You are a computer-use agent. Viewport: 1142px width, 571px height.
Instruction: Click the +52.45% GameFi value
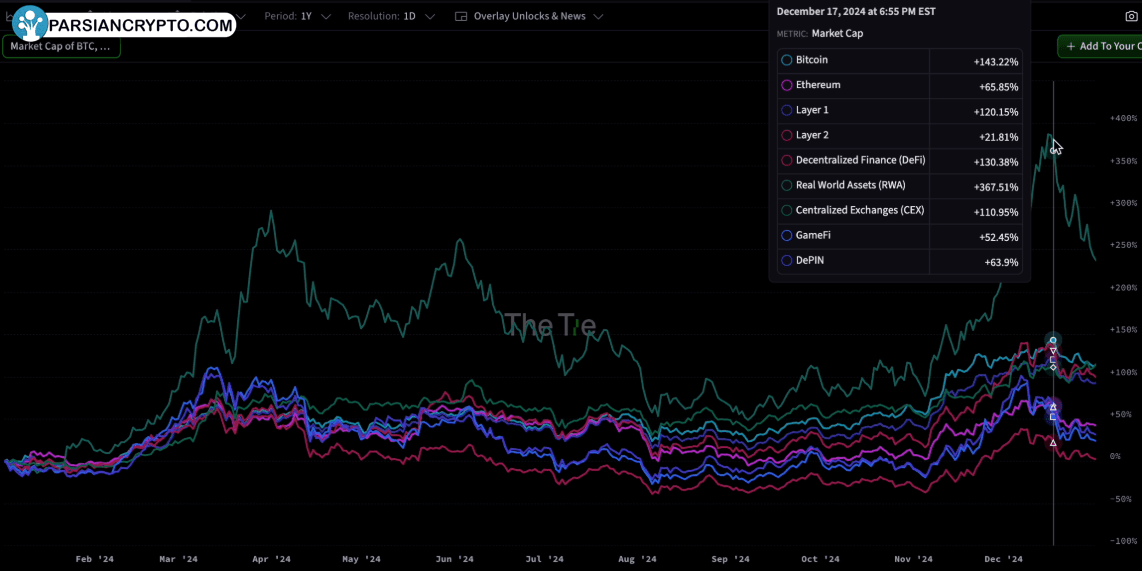[x=999, y=237]
